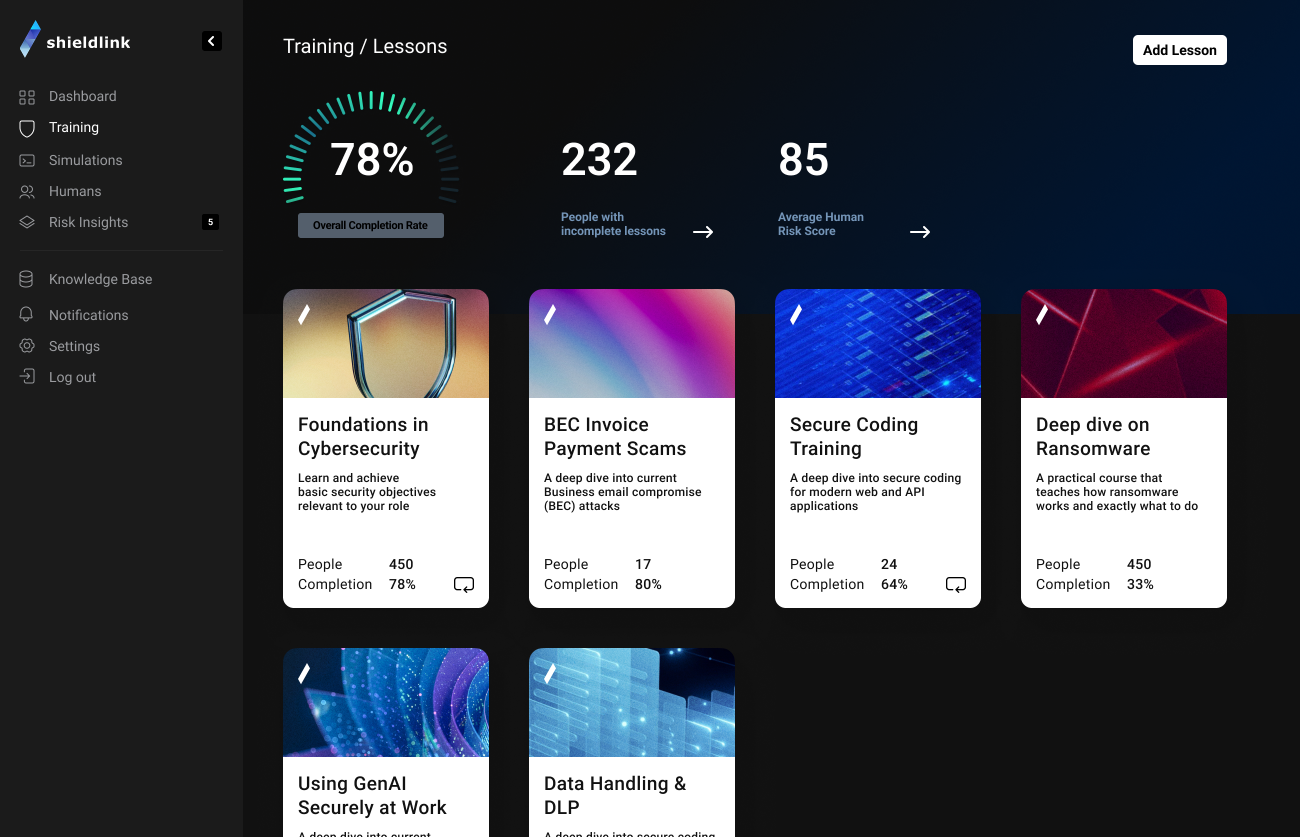
Task: Open the Deep dive on Ransomware thumbnail
Action: (1124, 344)
